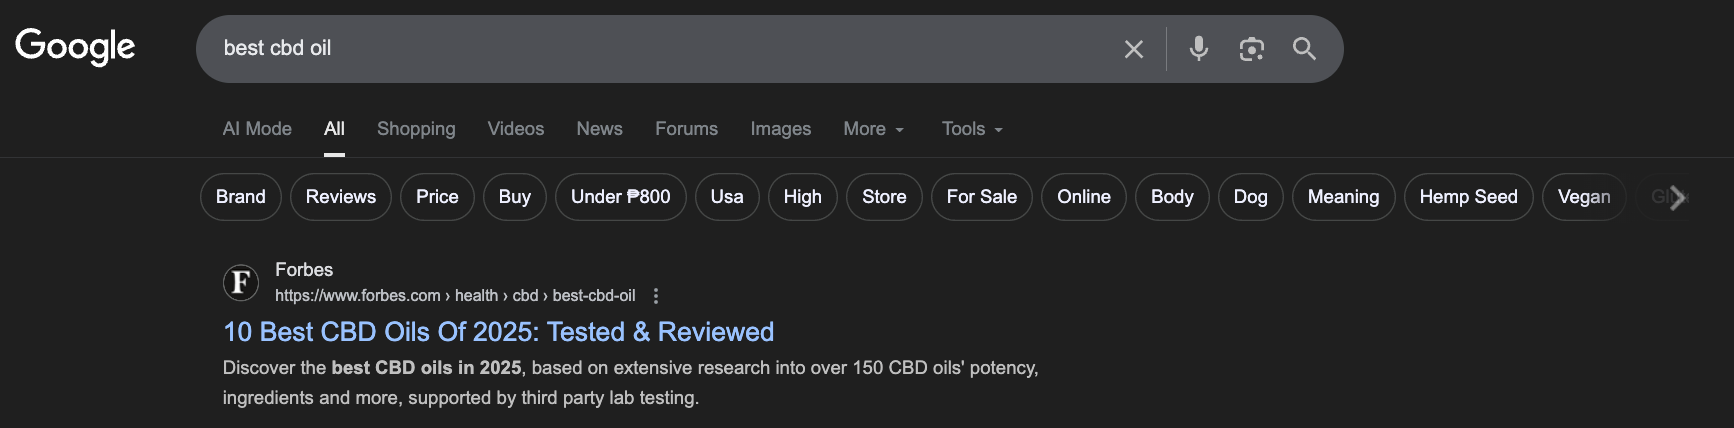Start voice search with microphone icon

pyautogui.click(x=1198, y=48)
